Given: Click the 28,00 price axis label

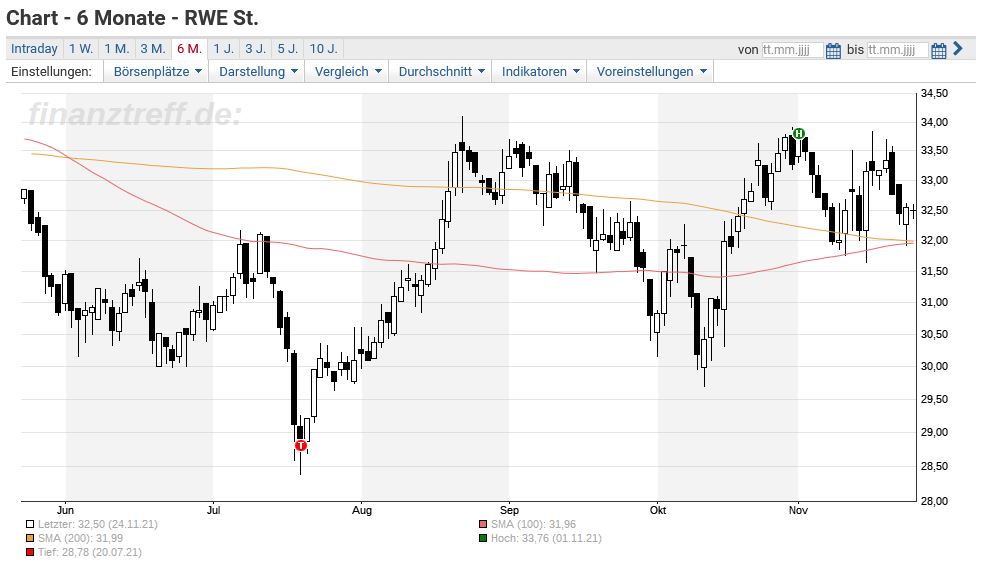Looking at the screenshot, I should click(934, 501).
